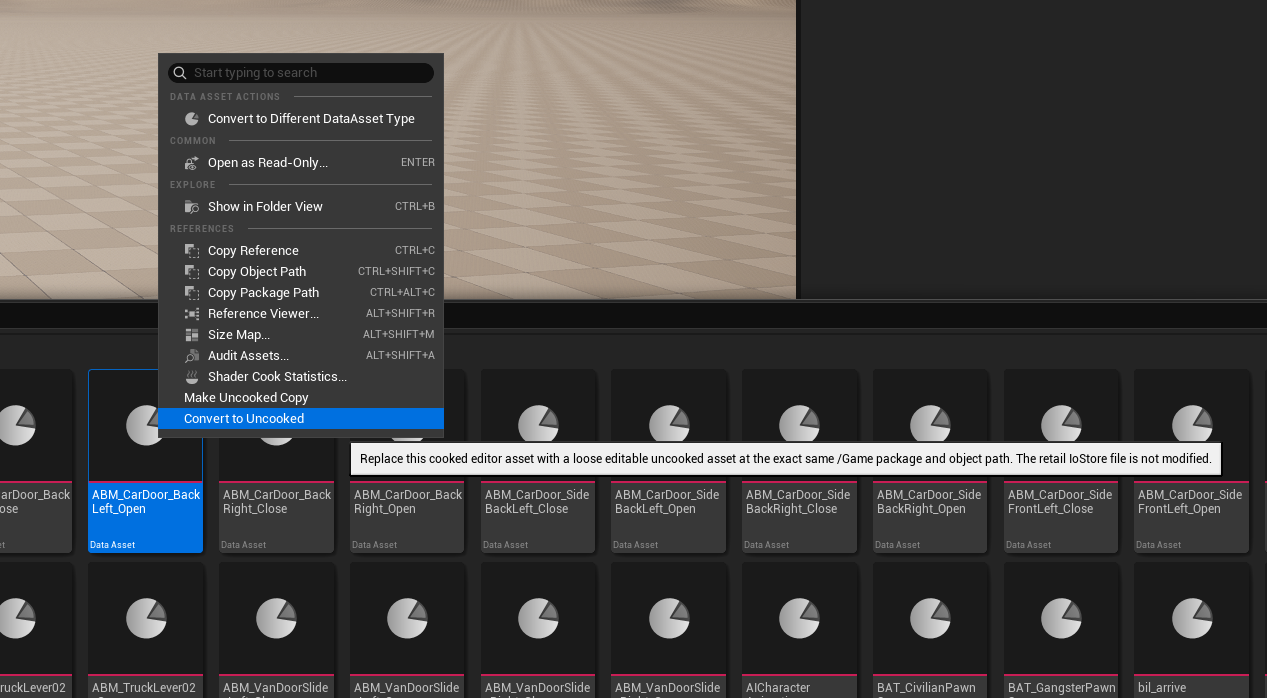Image resolution: width=1267 pixels, height=698 pixels.
Task: Select bil_arrive asset tile
Action: click(1192, 630)
